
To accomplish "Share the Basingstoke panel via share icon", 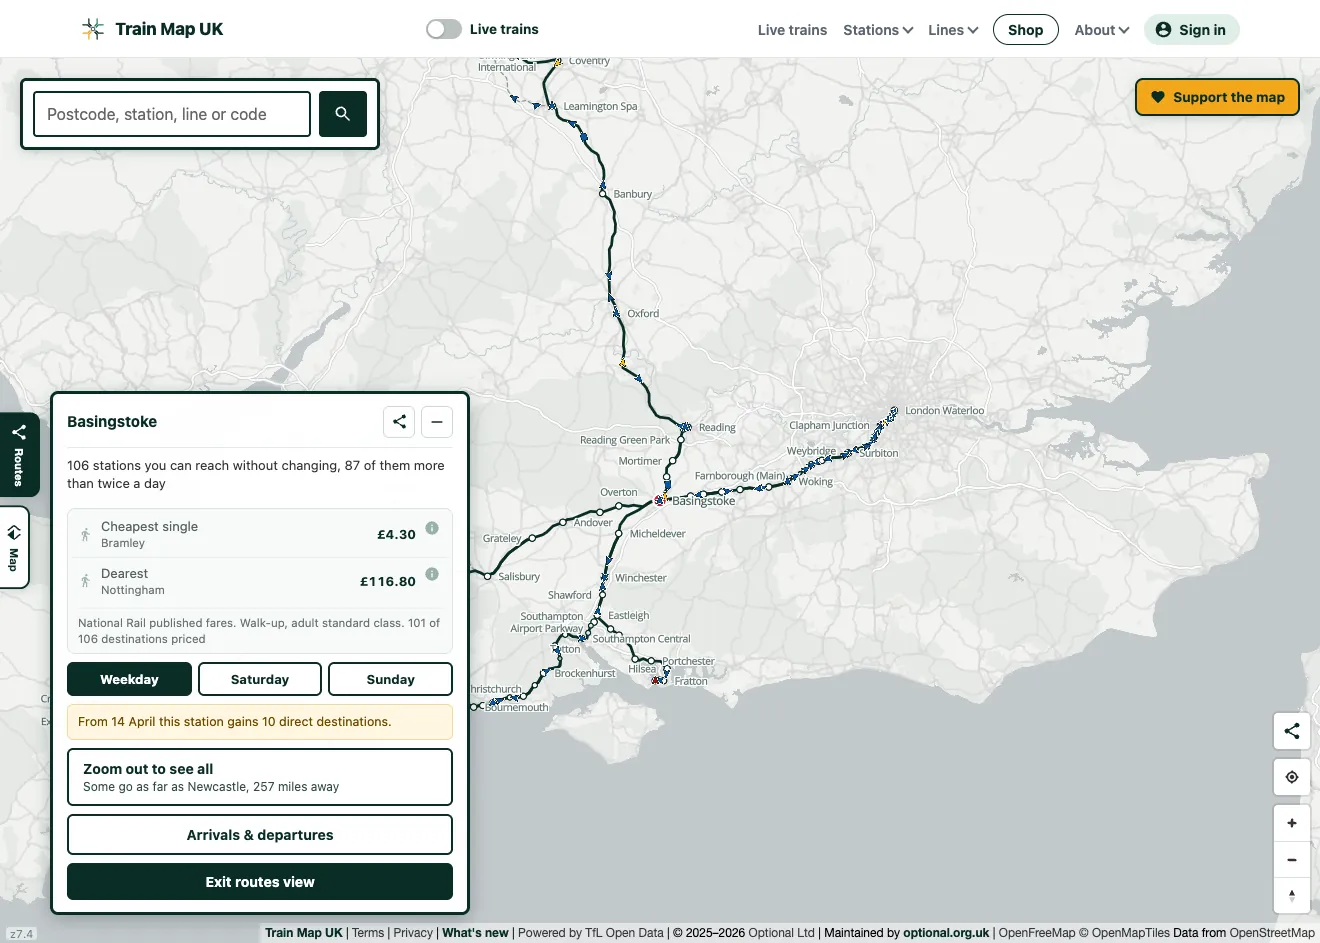I will point(399,422).
